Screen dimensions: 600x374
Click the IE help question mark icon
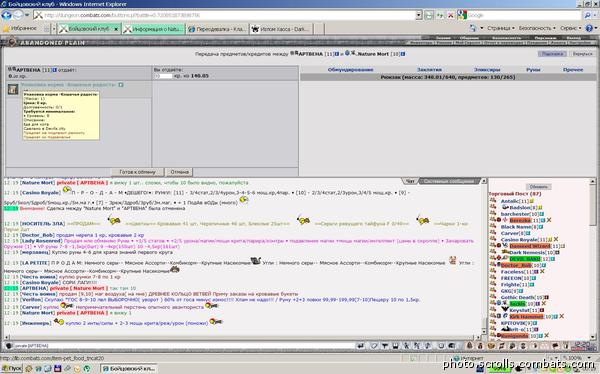tap(589, 28)
